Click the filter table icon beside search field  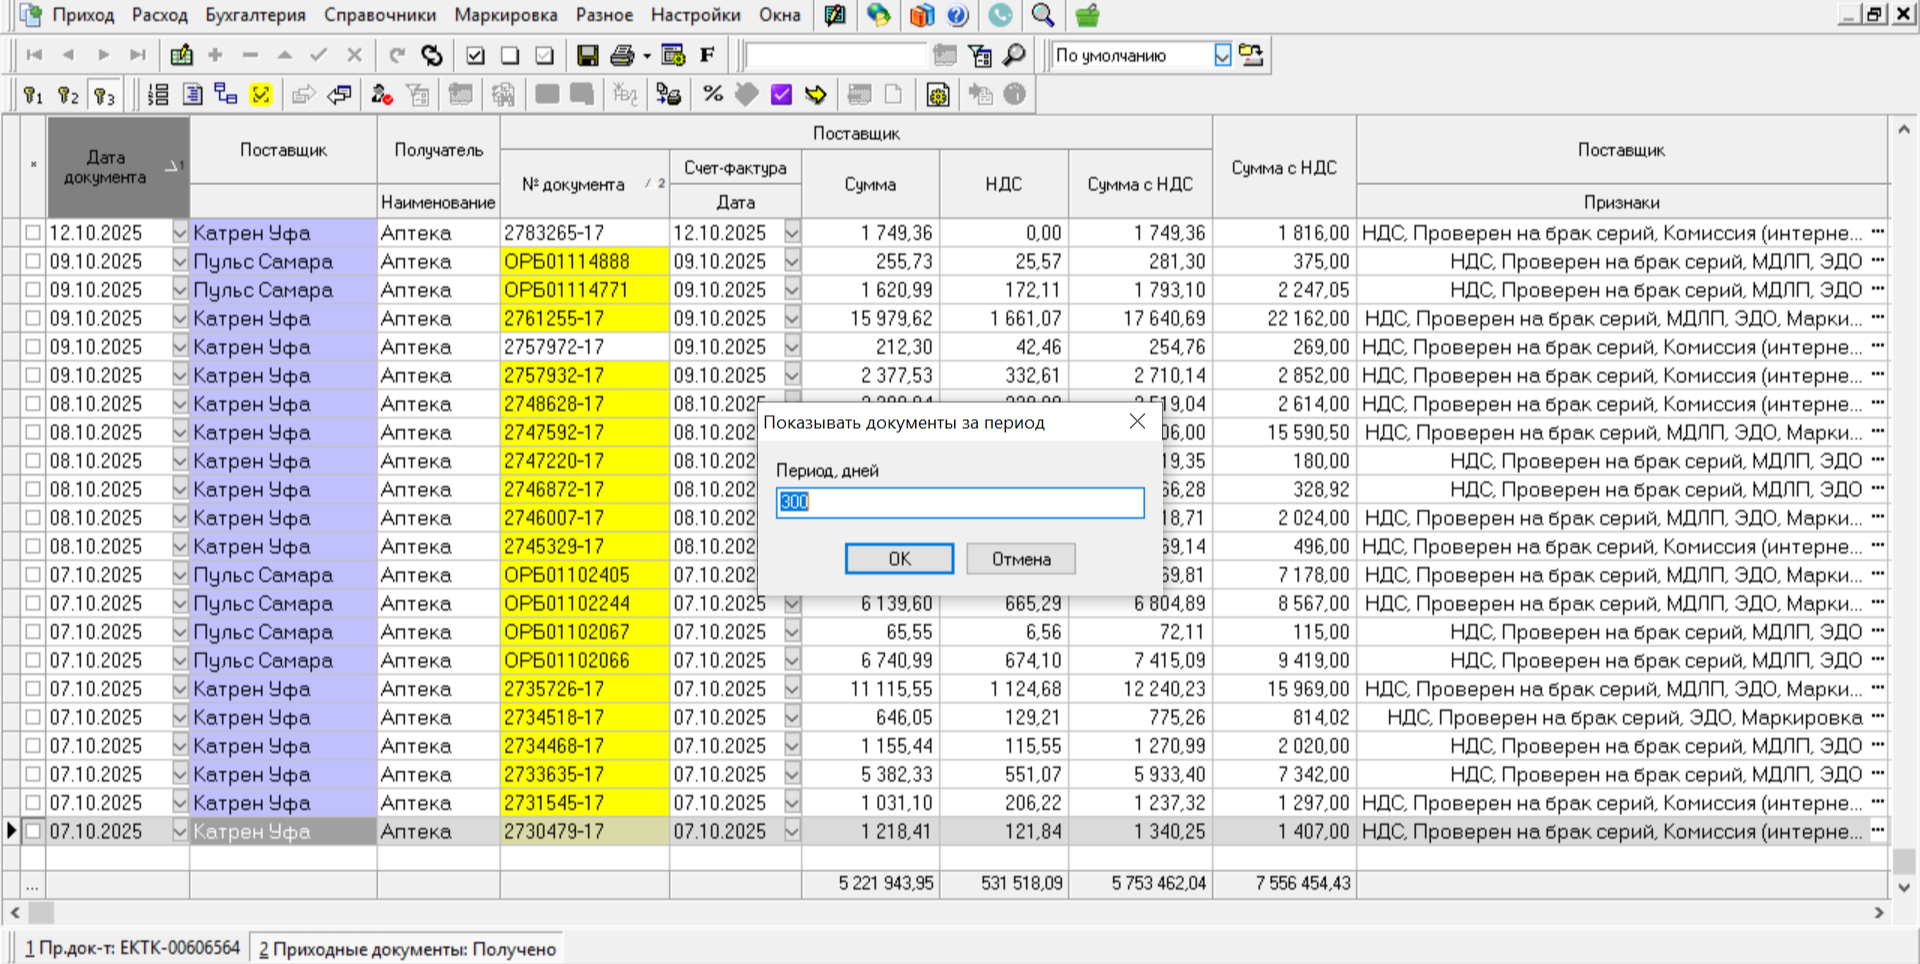tap(980, 55)
